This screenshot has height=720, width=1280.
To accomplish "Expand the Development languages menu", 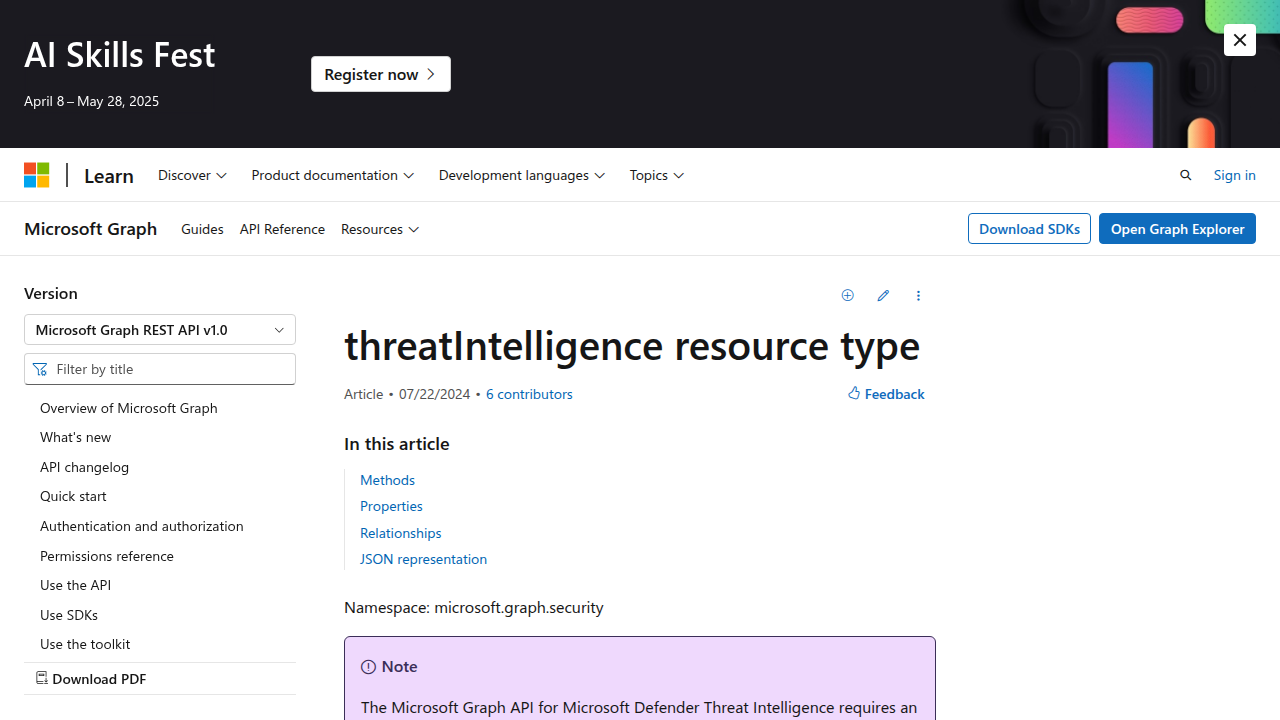I will point(522,175).
